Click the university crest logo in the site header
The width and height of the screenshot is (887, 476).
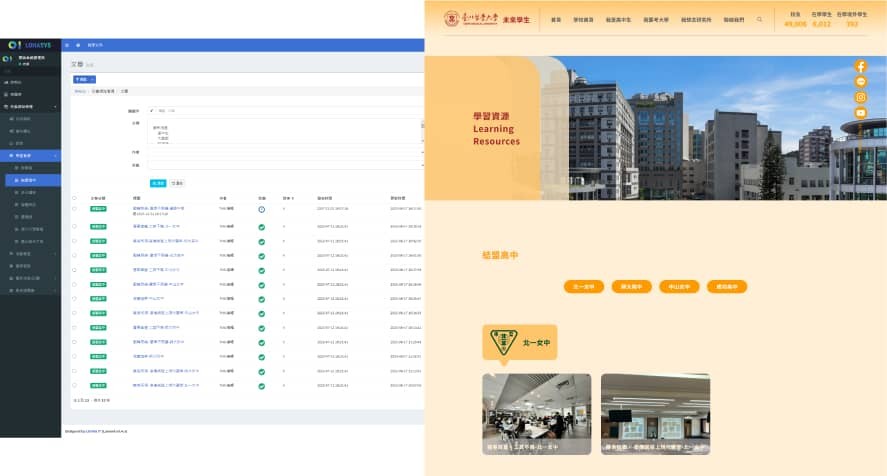tap(451, 19)
